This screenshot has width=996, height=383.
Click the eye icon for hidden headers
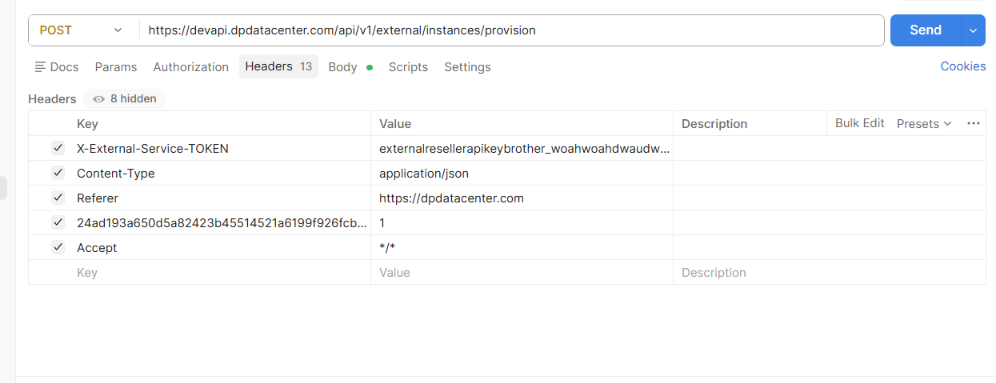tap(98, 99)
